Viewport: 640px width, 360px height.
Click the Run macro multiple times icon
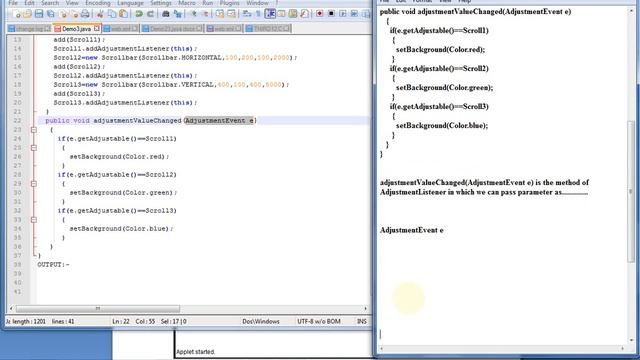pyautogui.click(x=354, y=14)
